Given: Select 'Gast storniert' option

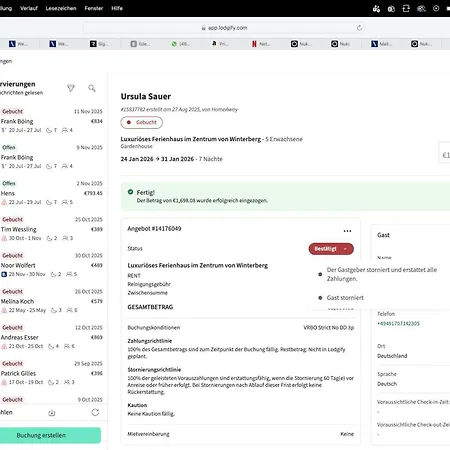Looking at the screenshot, I should point(345,298).
